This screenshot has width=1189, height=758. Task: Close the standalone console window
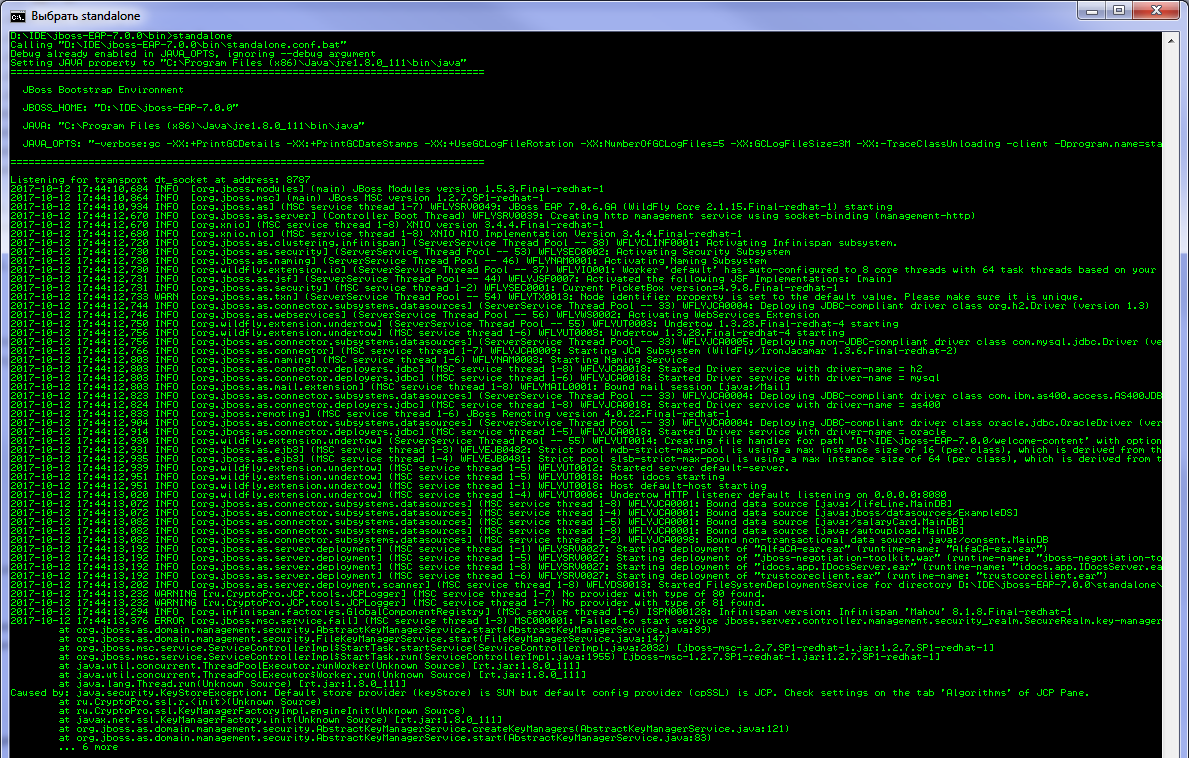1156,11
